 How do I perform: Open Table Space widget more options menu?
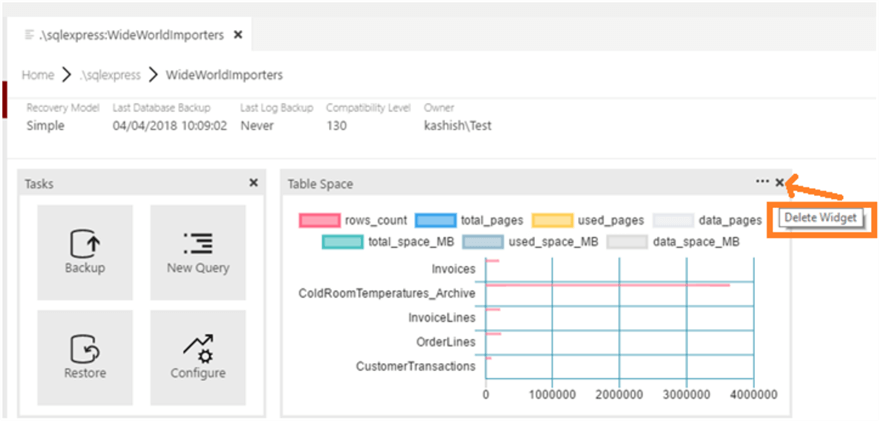click(x=762, y=182)
